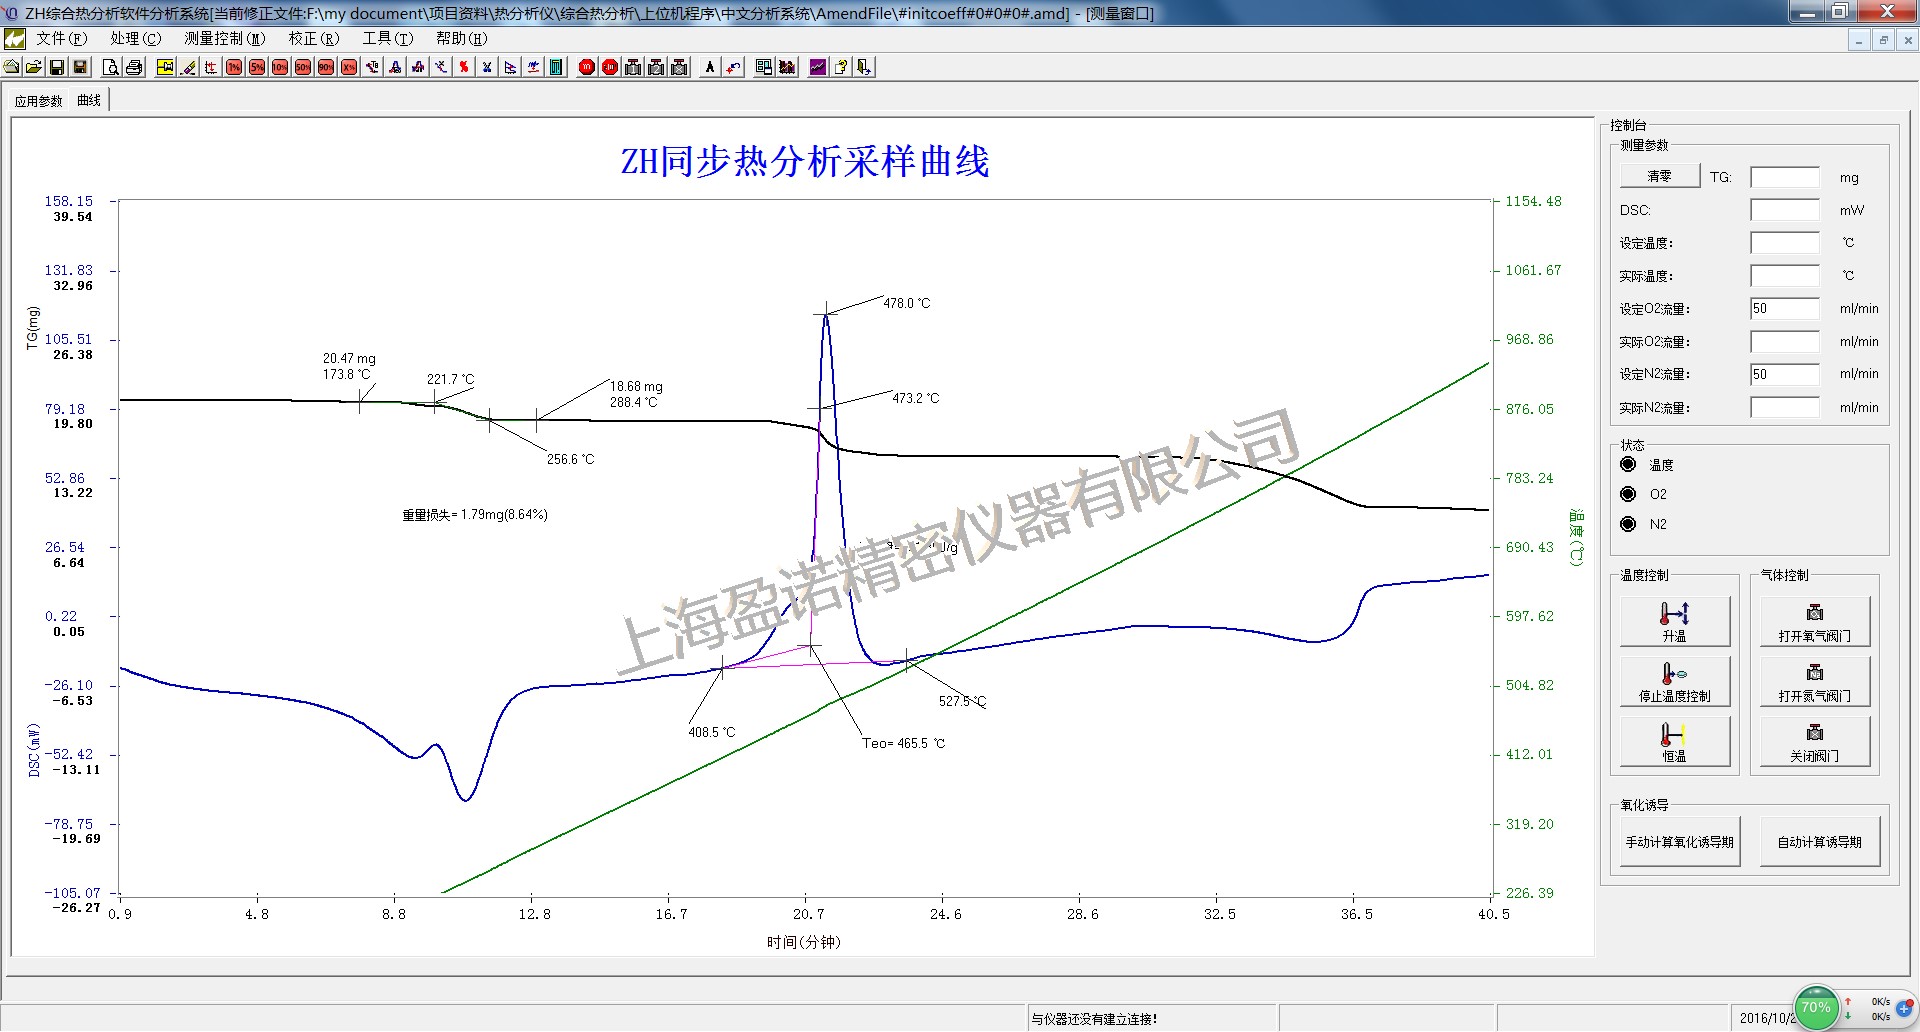
Task: Open the 测量控制(M) menu
Action: pyautogui.click(x=224, y=39)
